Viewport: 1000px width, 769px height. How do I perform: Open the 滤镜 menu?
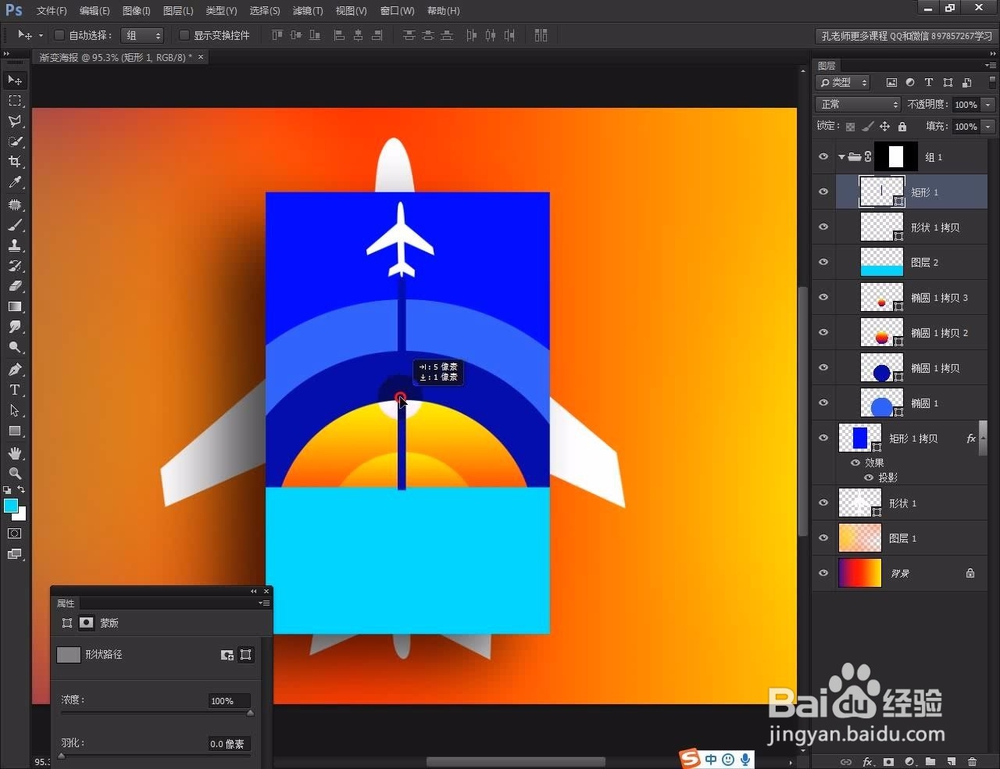coord(306,10)
